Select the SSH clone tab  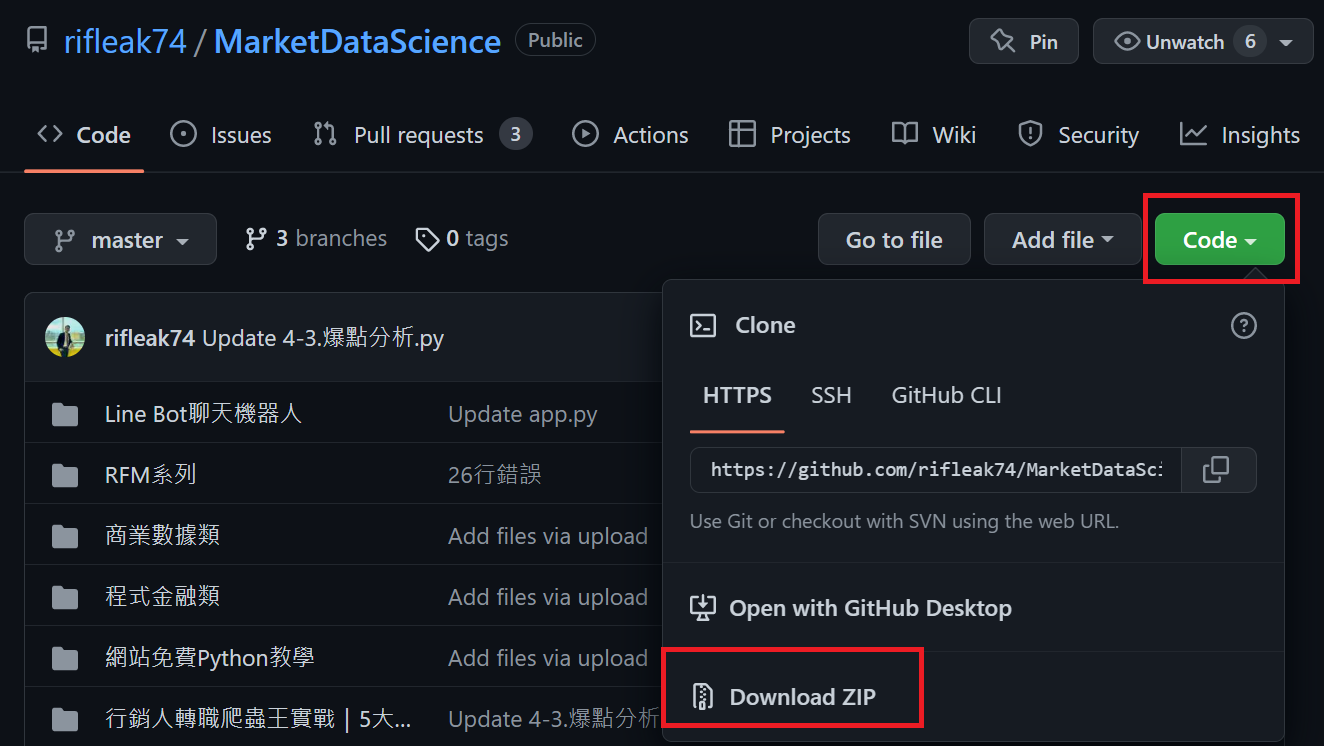click(x=831, y=395)
